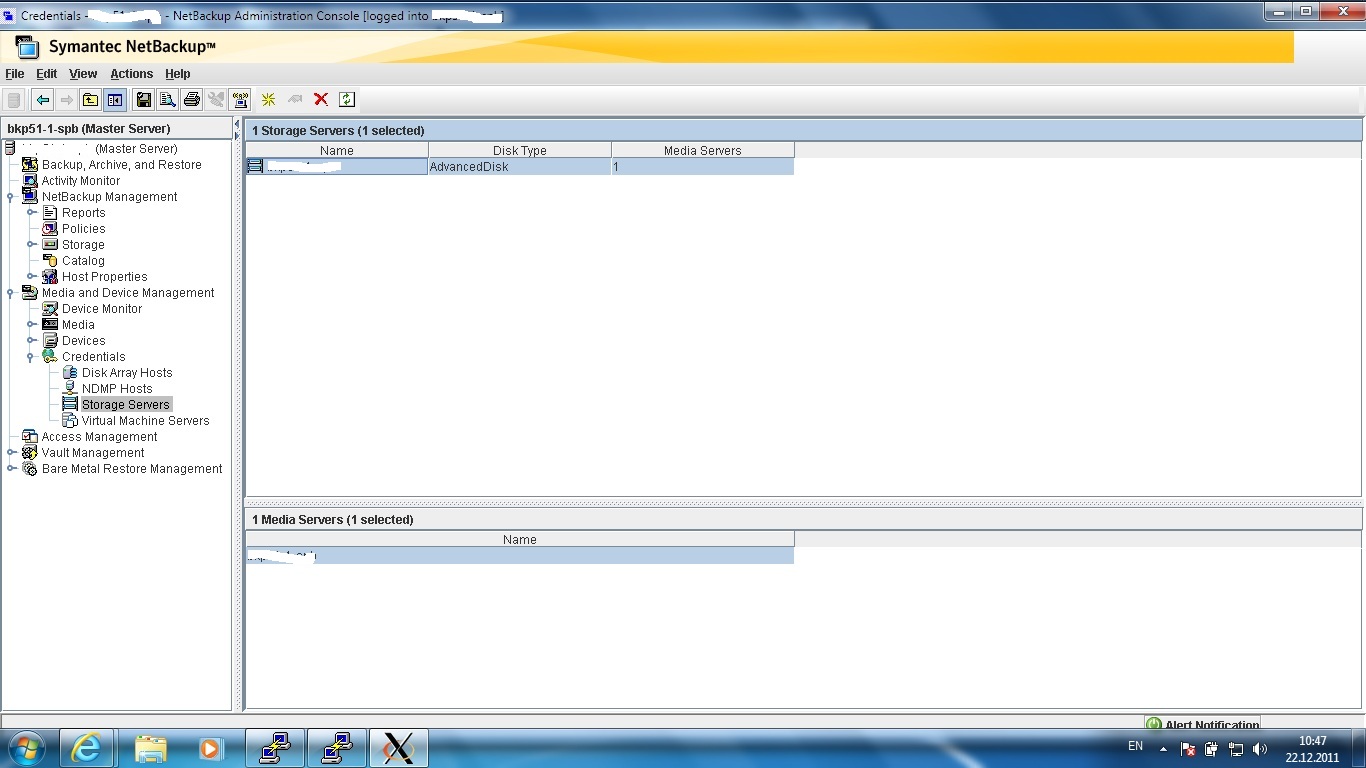
Task: Collapse the Credentials tree node
Action: click(31, 357)
